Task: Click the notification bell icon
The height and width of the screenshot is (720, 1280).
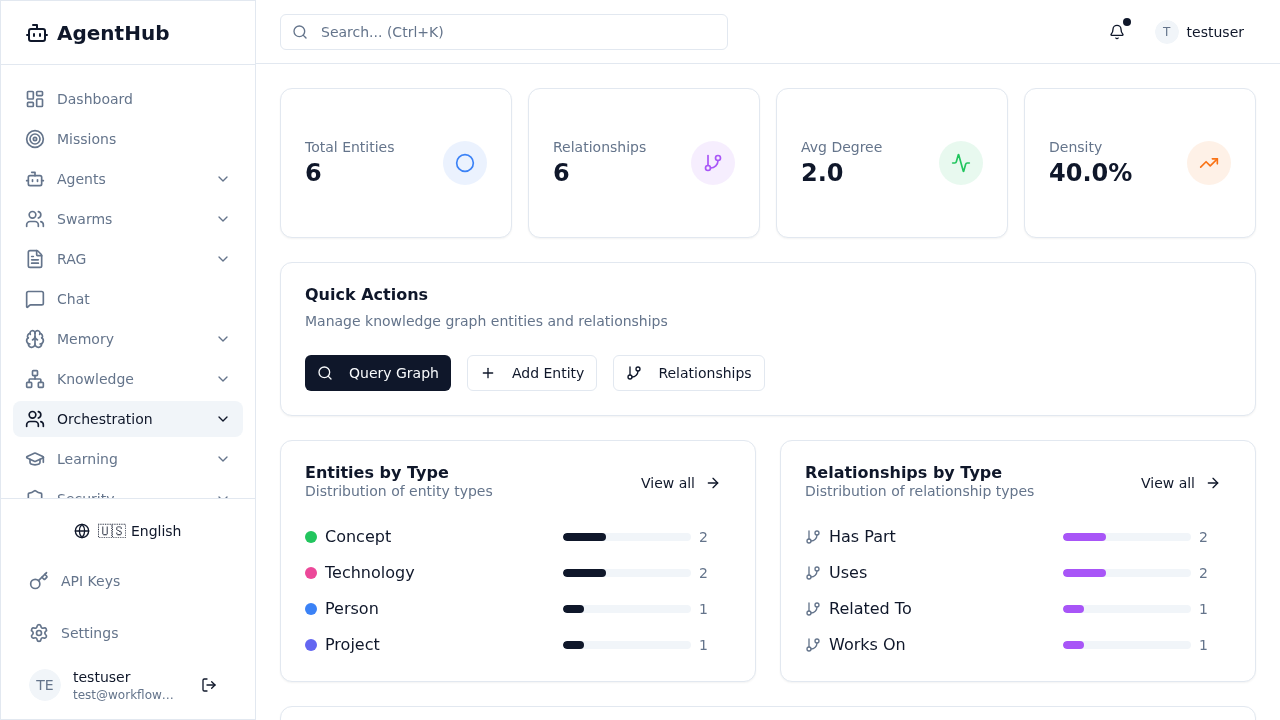Action: [1117, 32]
